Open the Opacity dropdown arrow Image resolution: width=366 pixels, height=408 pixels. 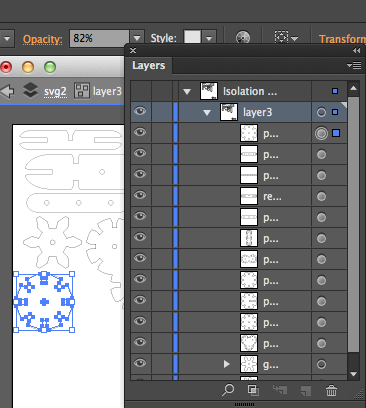coord(137,38)
